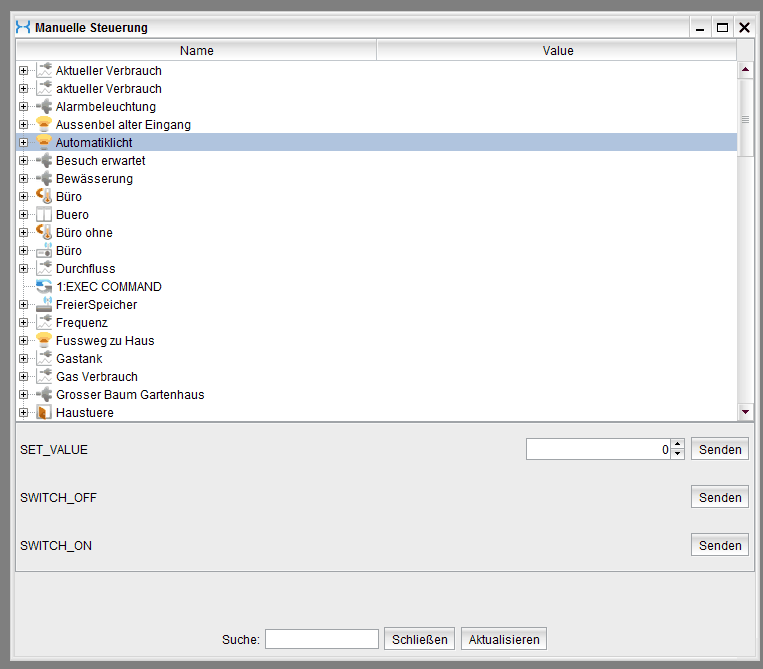
Task: Click the door icon next to Haustuere
Action: pos(43,413)
